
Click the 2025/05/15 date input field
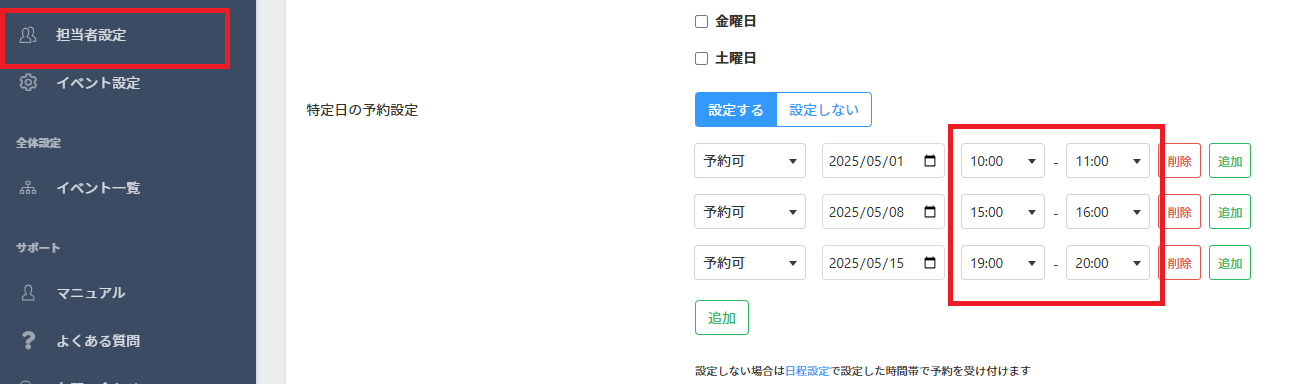[x=883, y=264]
